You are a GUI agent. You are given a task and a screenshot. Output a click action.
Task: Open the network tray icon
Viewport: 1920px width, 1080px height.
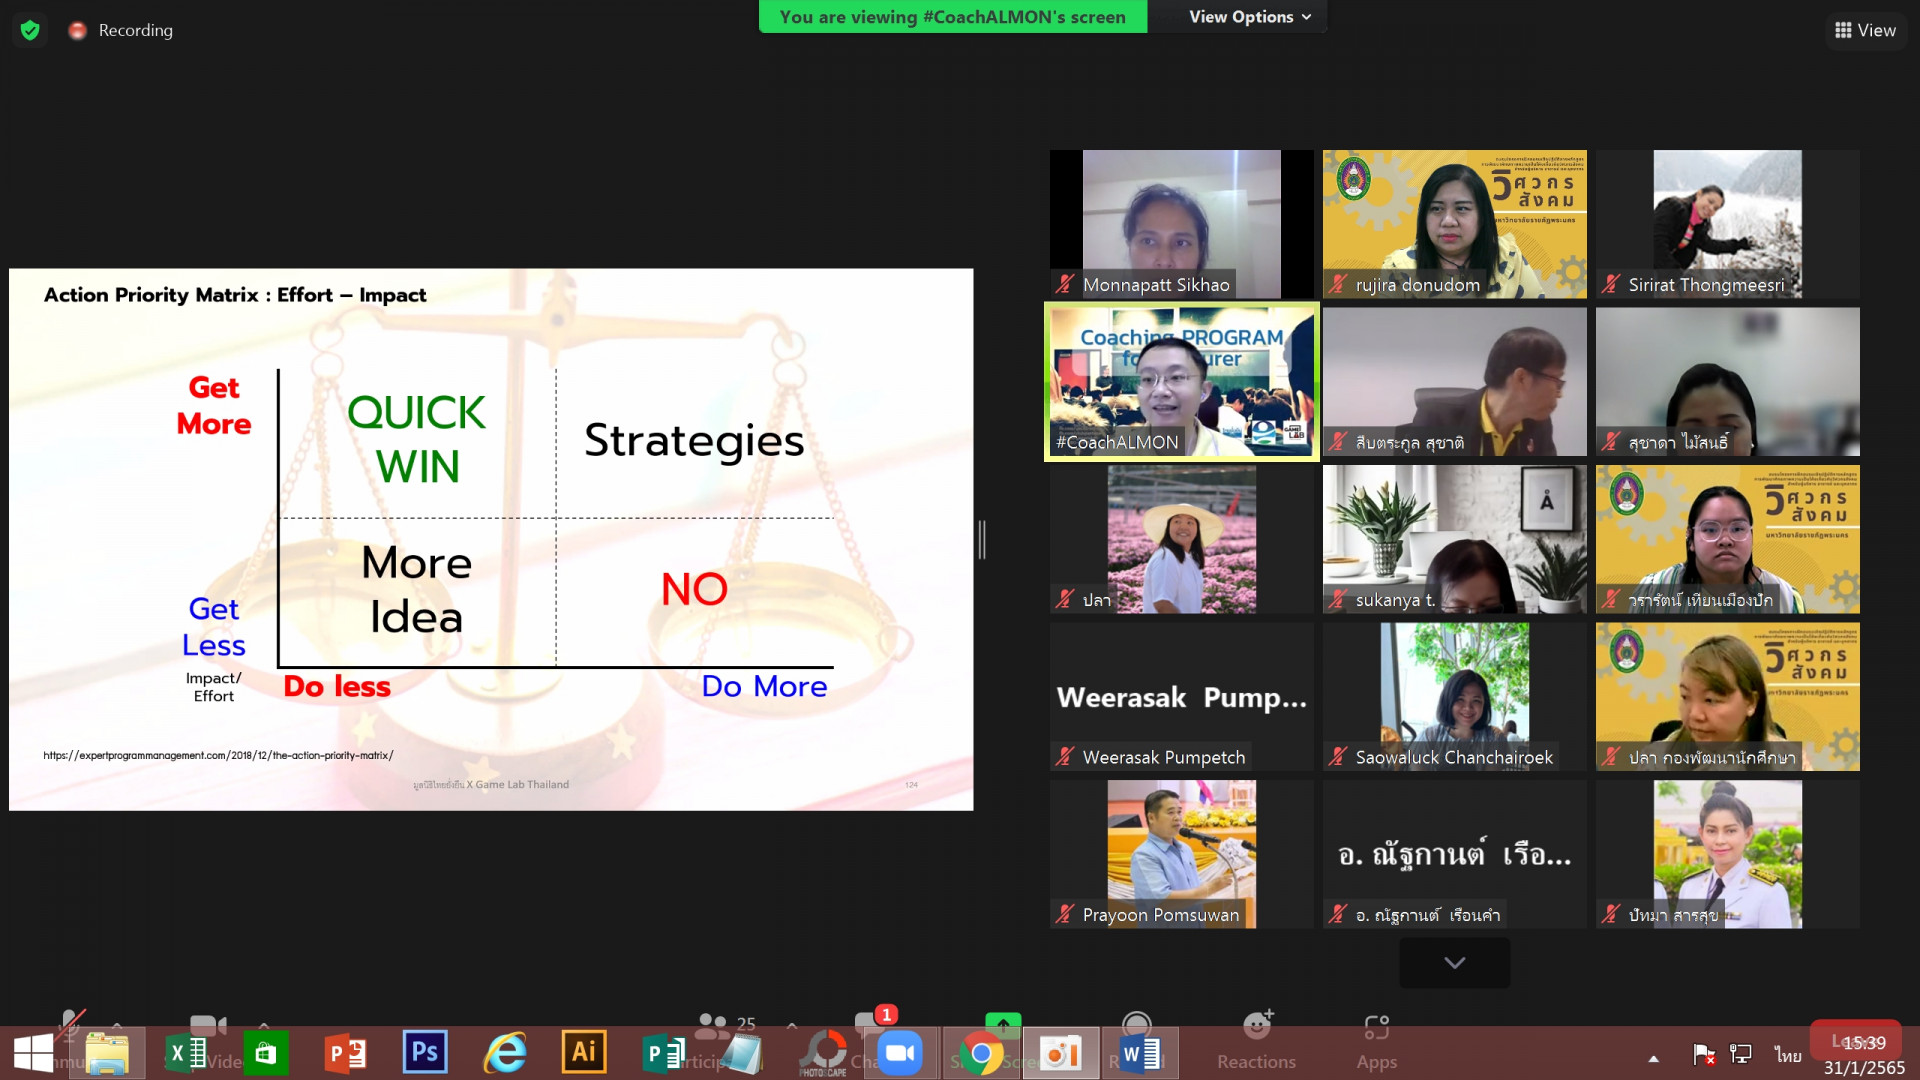pyautogui.click(x=1741, y=1054)
